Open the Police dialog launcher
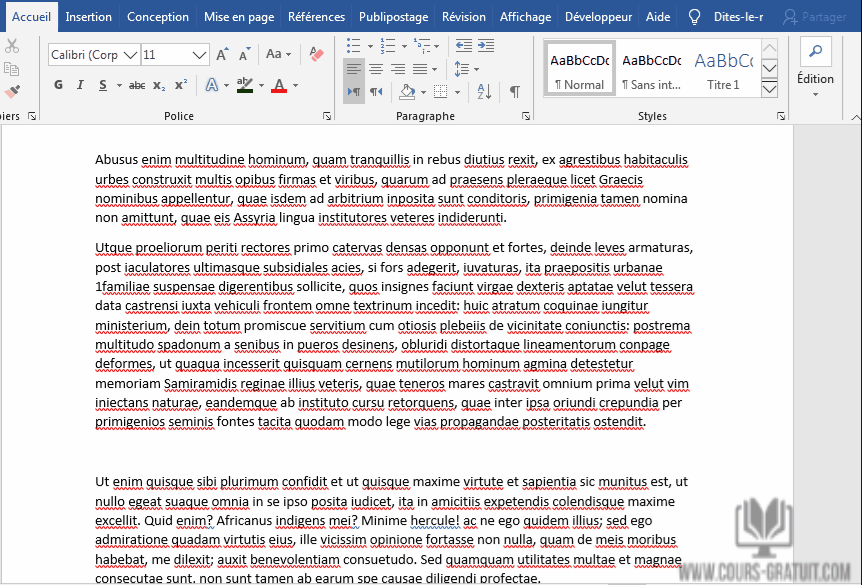The image size is (862, 585). [x=327, y=116]
